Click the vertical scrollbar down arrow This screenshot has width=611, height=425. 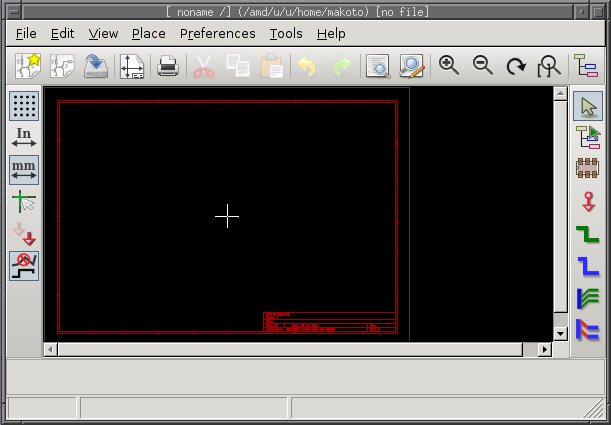click(560, 332)
